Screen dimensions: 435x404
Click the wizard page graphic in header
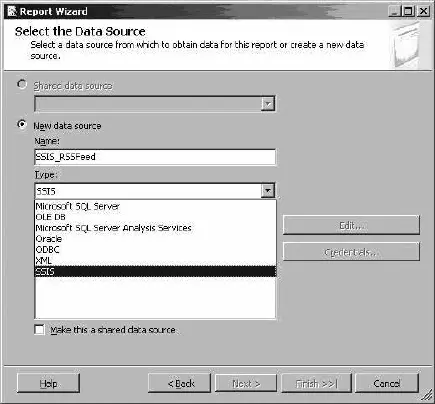point(405,45)
